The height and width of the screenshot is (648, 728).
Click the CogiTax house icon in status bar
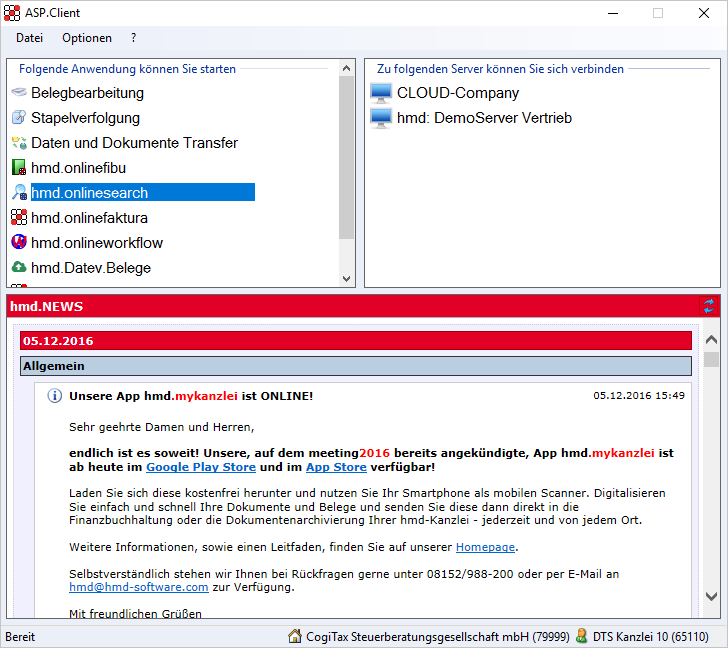click(x=295, y=636)
